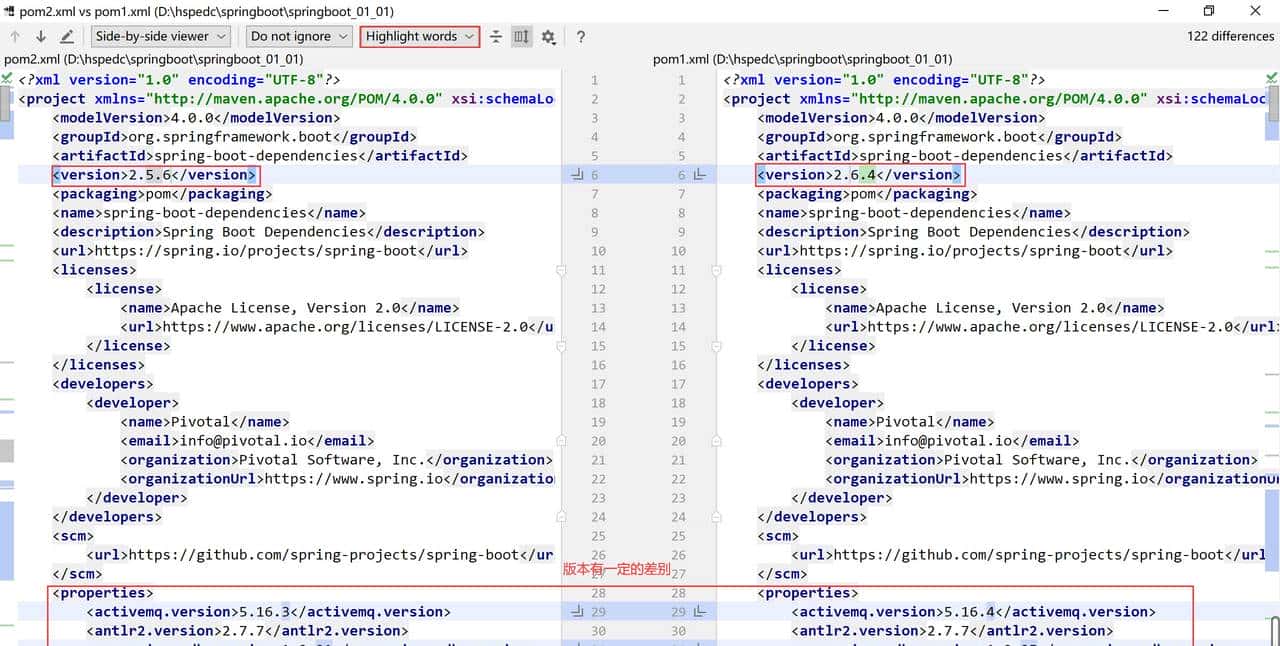1280x646 pixels.
Task: Open the diff settings gear icon
Action: (548, 37)
